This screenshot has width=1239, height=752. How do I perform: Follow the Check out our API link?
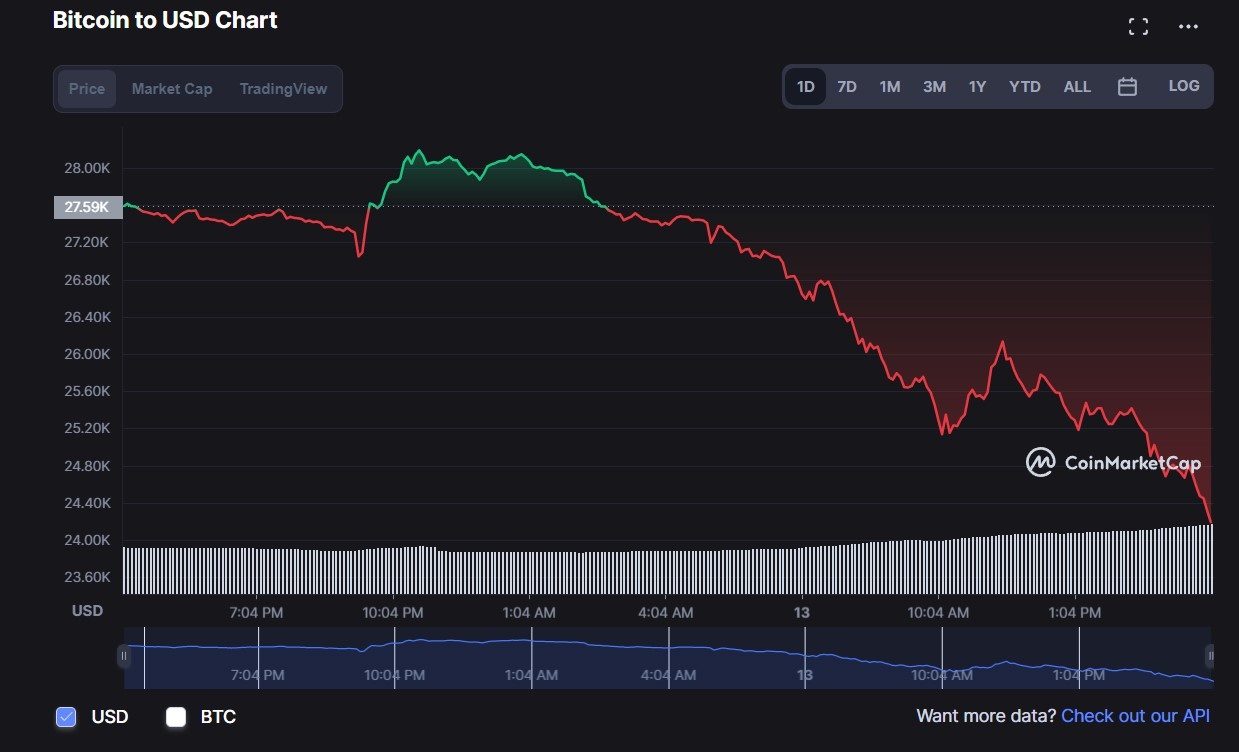point(1135,716)
